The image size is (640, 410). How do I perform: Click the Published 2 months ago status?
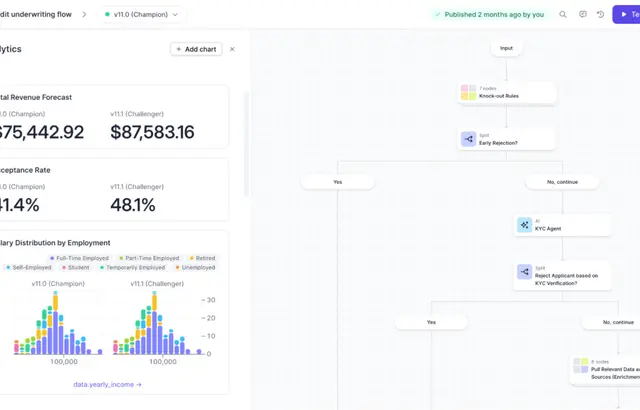coord(490,14)
